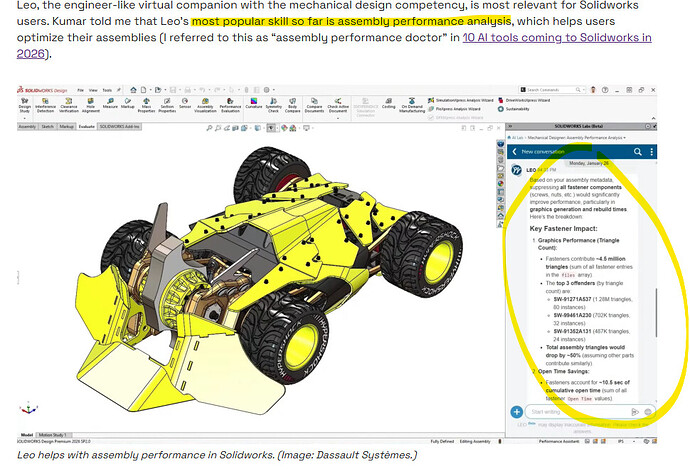Start DriveWorksXpress Wizard

pos(524,100)
